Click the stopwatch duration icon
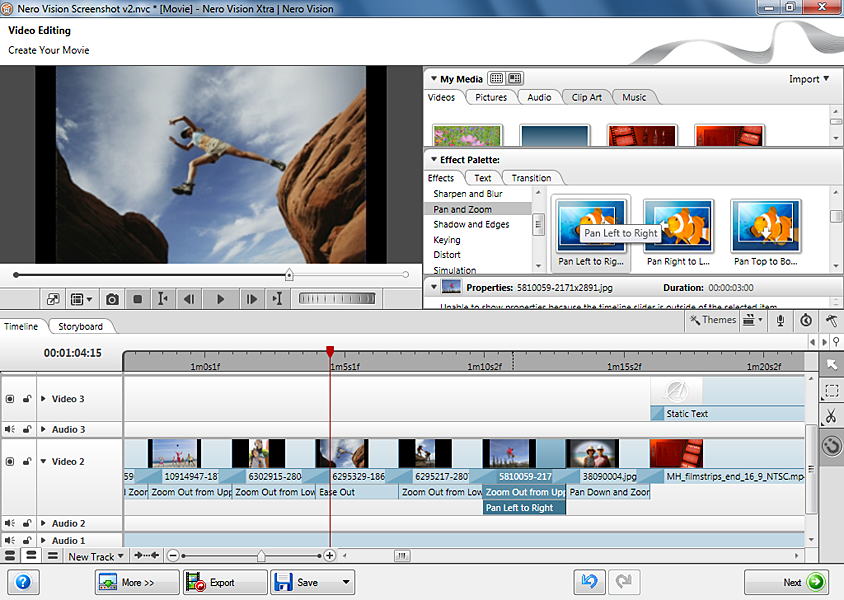This screenshot has height=600, width=844. [x=806, y=320]
